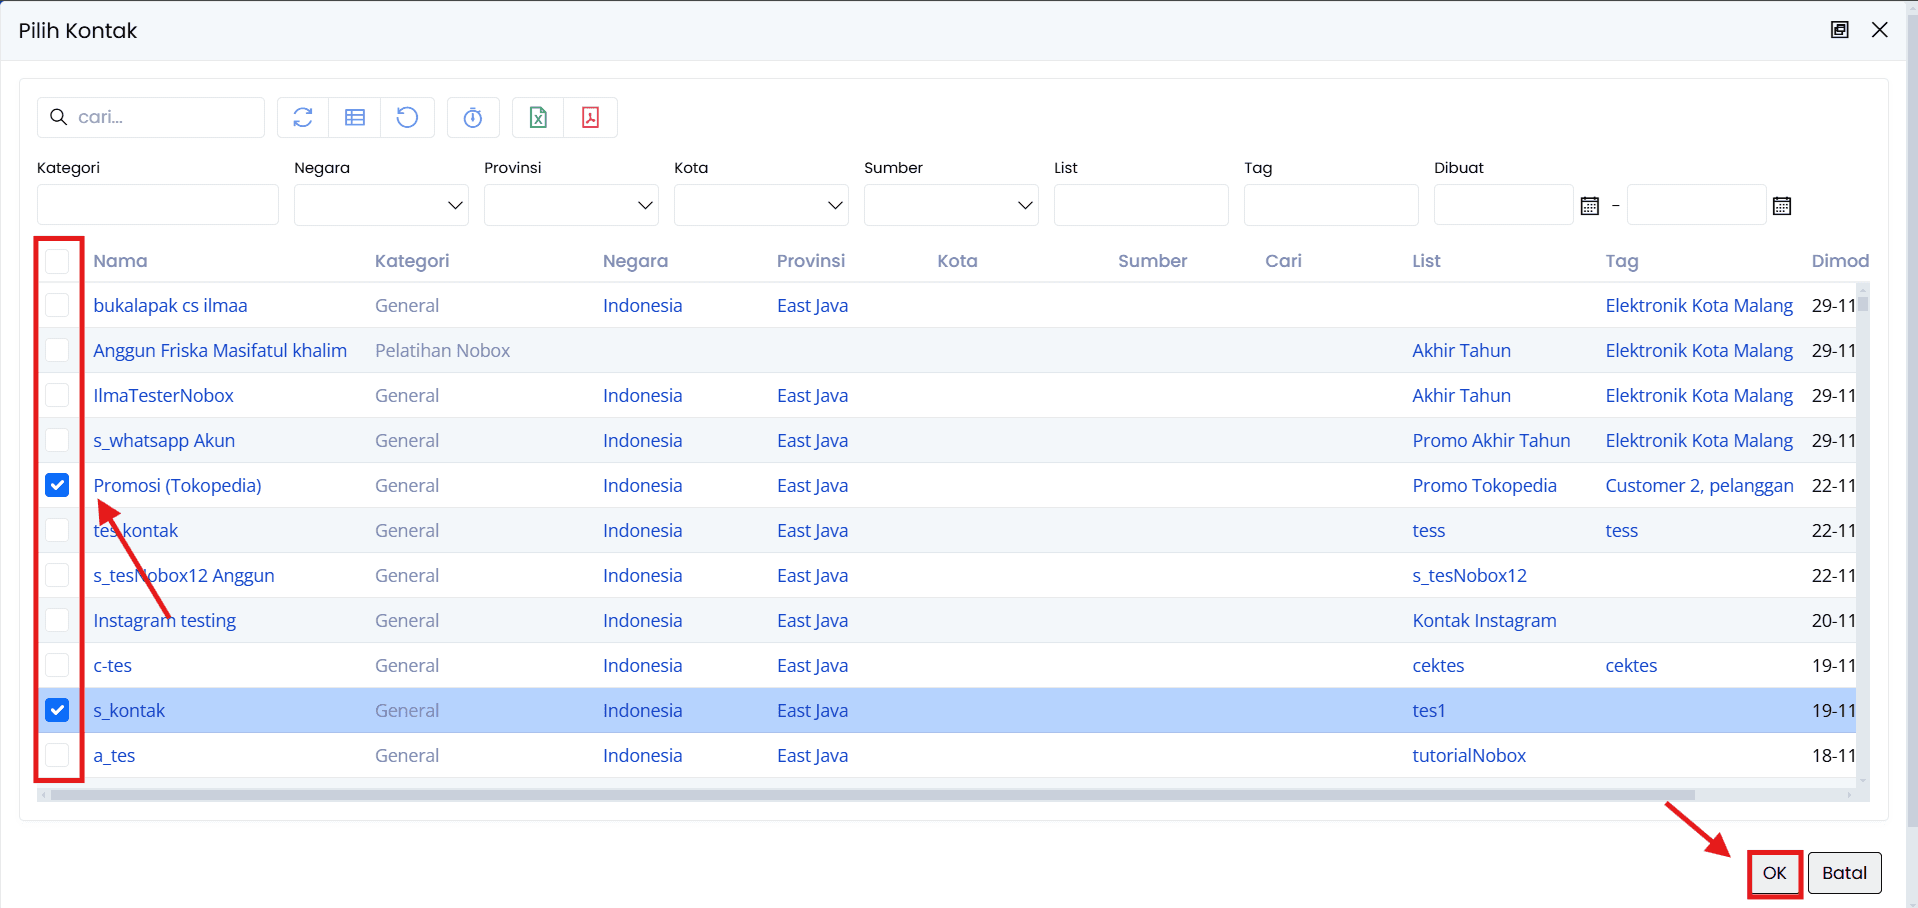Export contacts to PDF
Viewport: 1918px width, 908px height.
point(590,117)
